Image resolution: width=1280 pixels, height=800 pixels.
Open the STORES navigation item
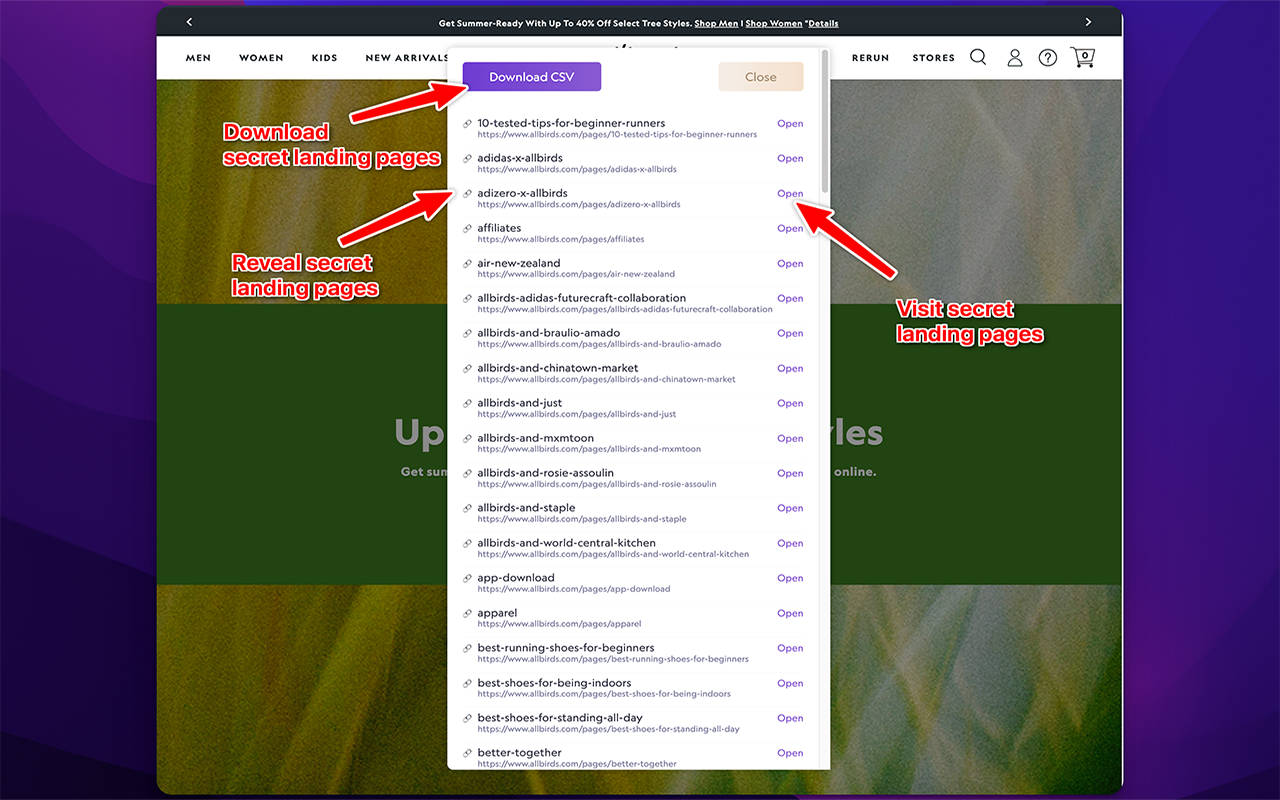(933, 57)
